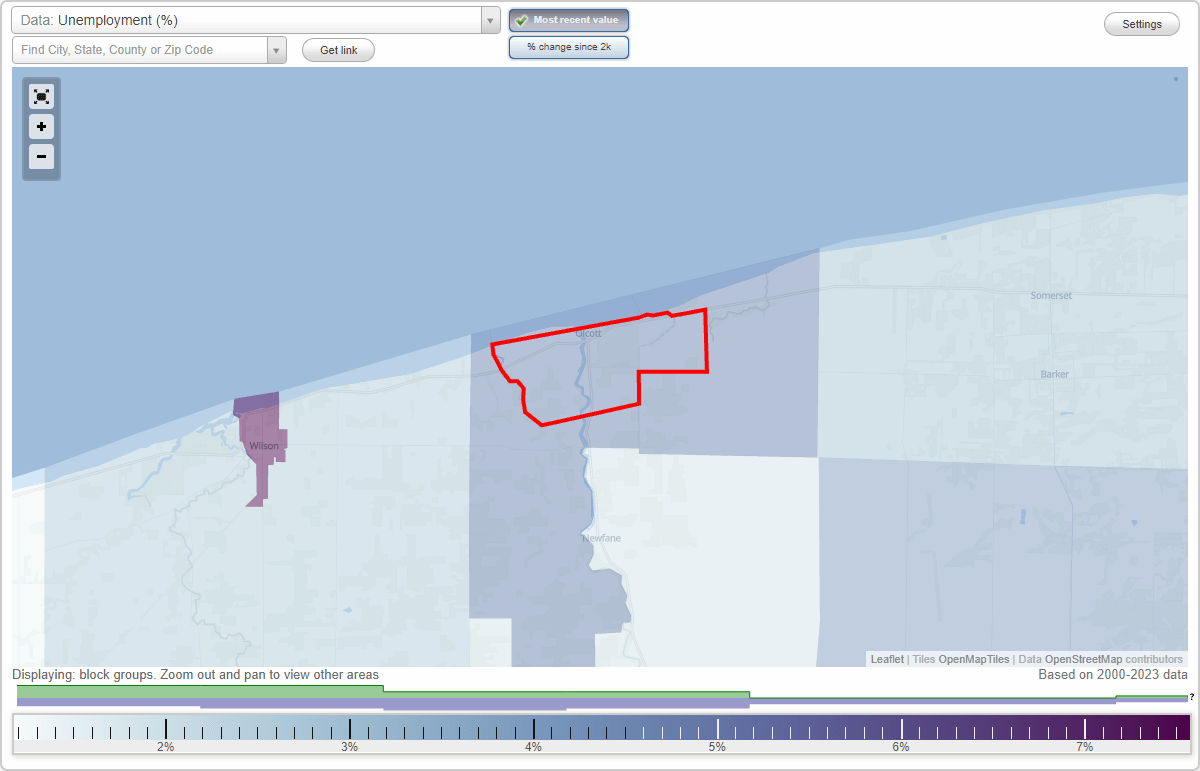Expand the map to fullscreen view

point(41,96)
